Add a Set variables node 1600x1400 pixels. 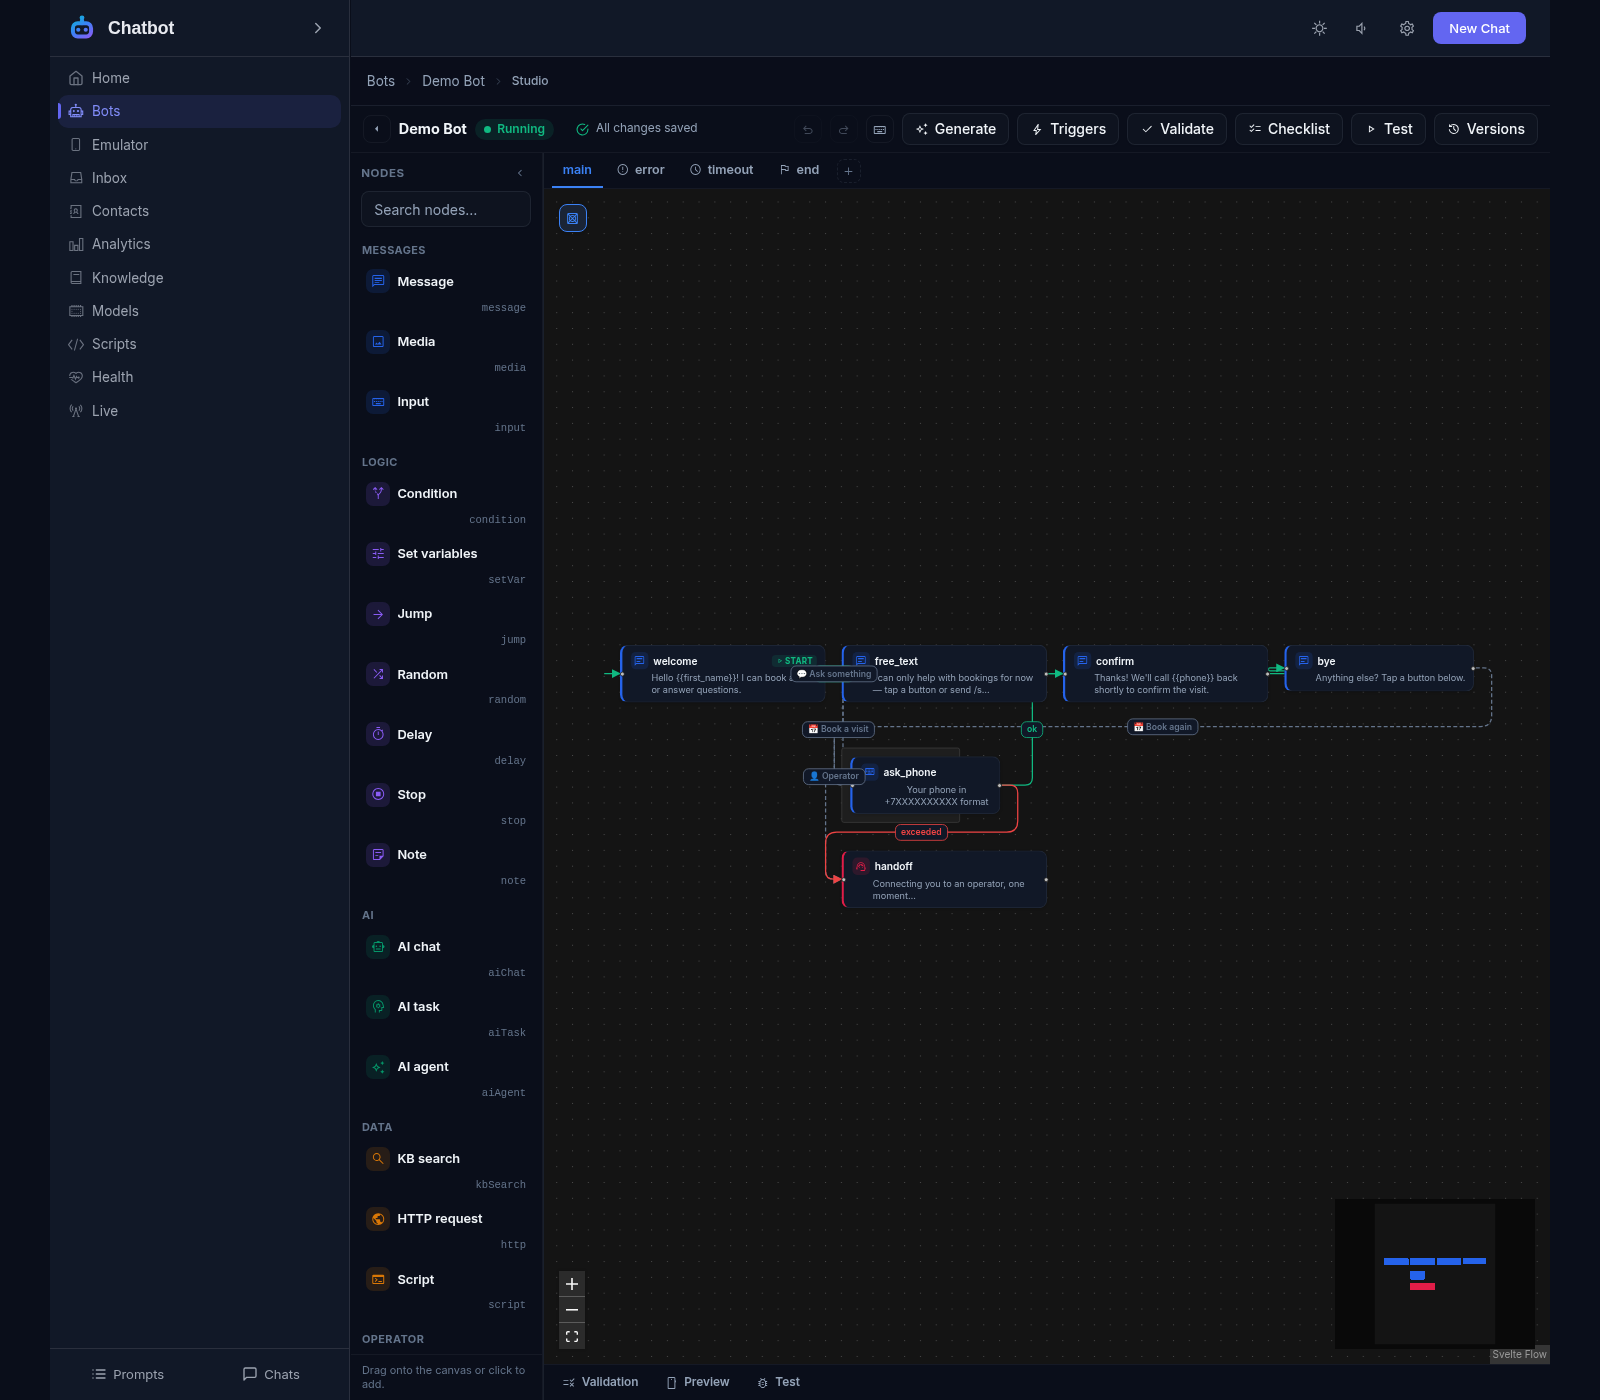point(446,565)
